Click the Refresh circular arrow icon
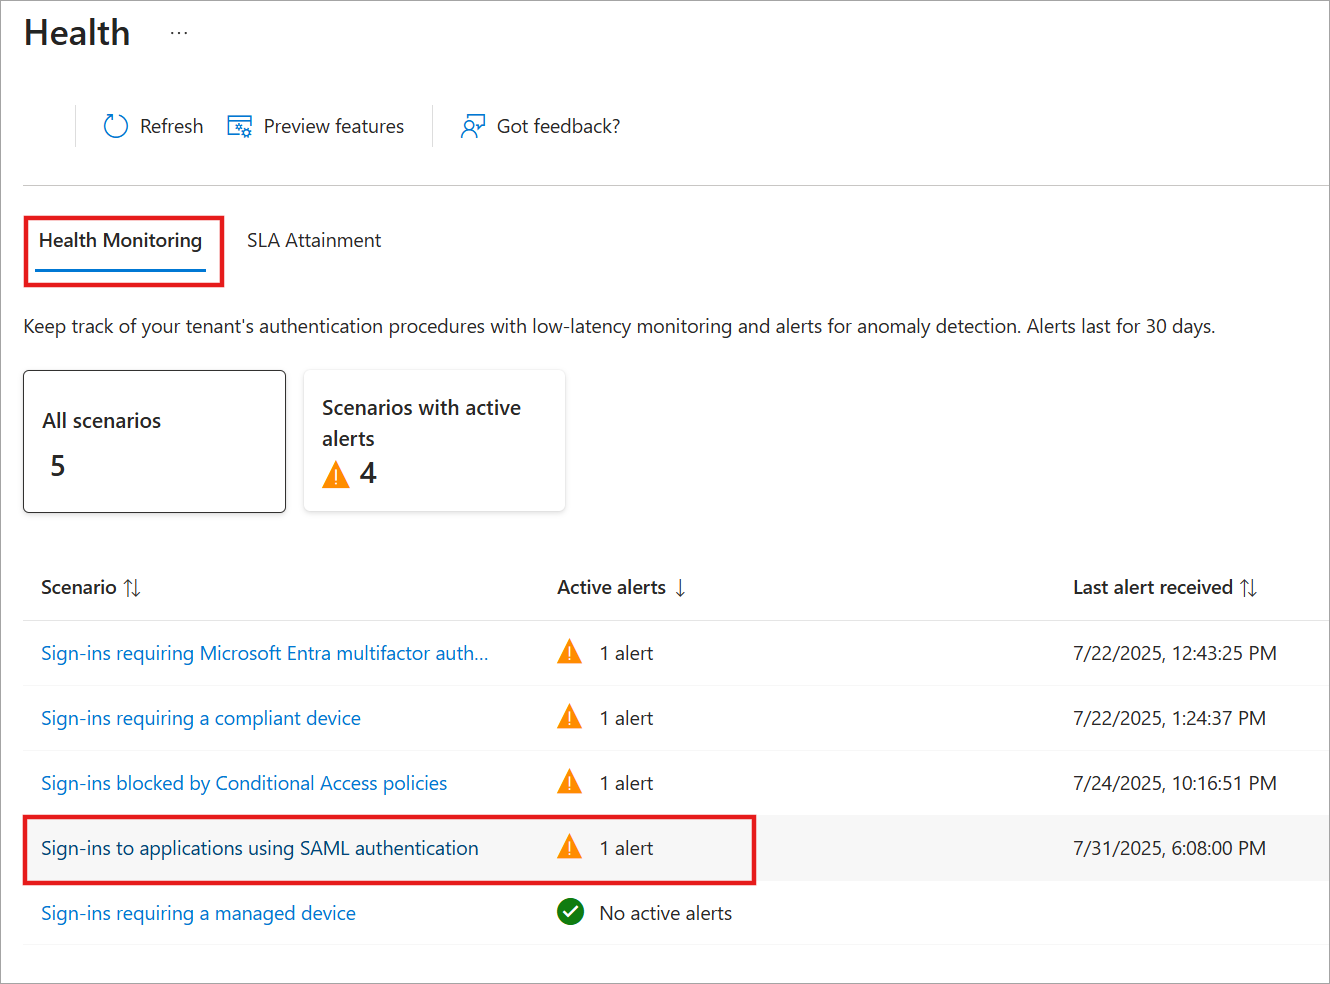This screenshot has height=984, width=1330. (116, 126)
